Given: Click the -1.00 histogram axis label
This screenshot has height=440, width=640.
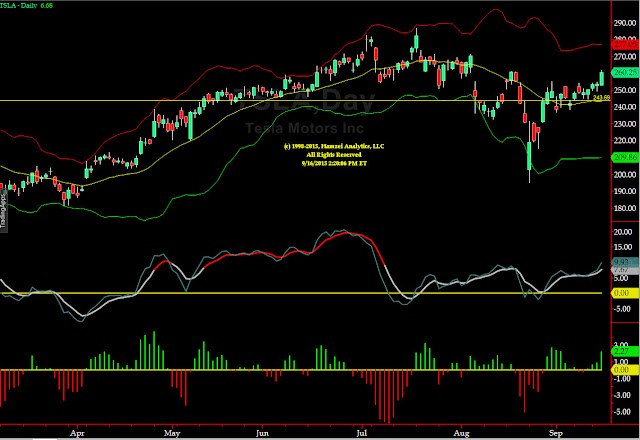Looking at the screenshot, I should click(621, 379).
